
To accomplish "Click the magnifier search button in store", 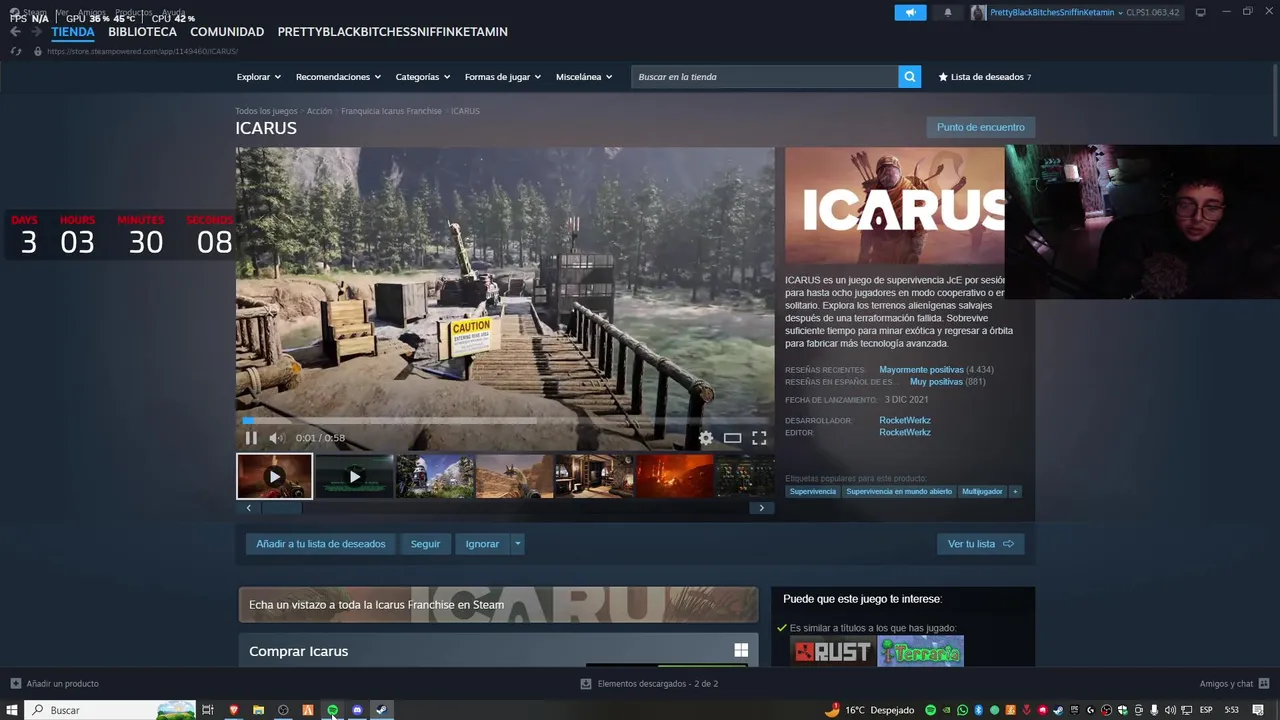I will [910, 77].
